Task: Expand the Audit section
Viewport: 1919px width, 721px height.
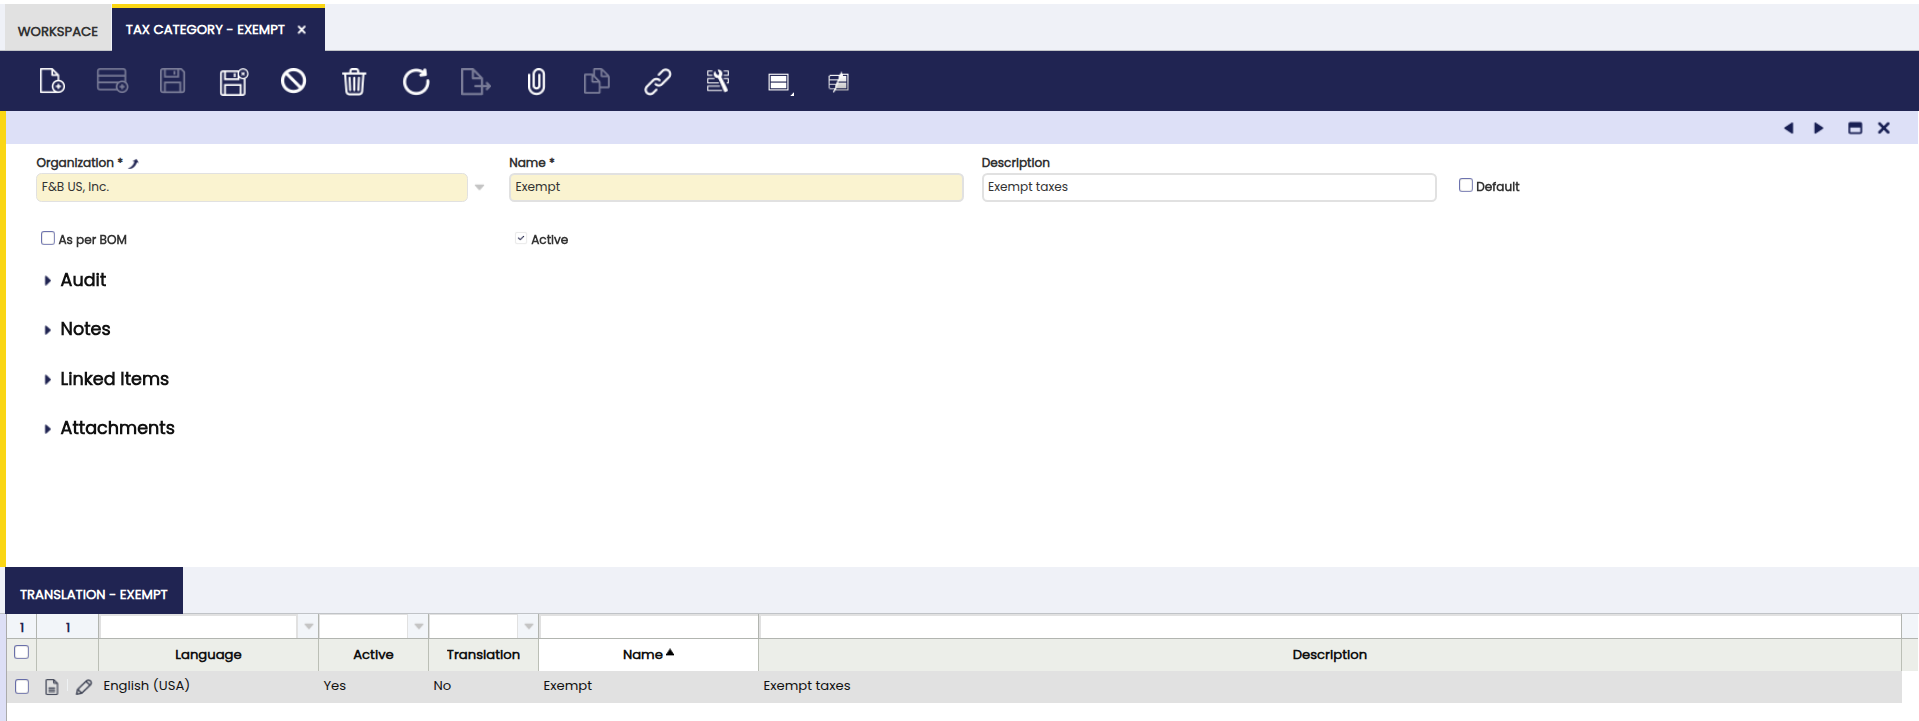Action: 82,280
